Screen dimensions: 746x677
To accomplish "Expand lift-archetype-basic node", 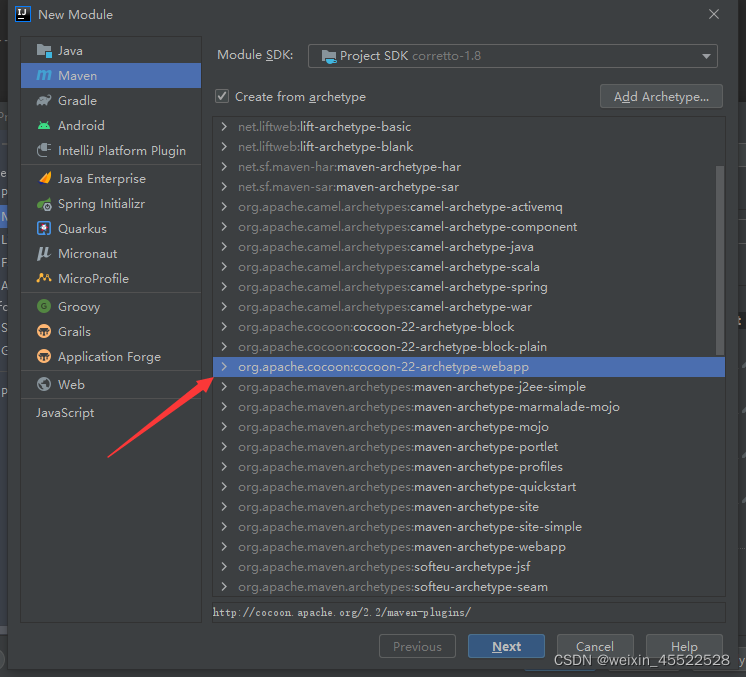I will (x=224, y=127).
